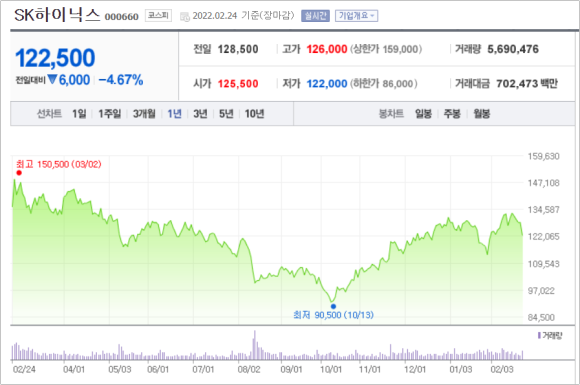This screenshot has width=580, height=385.
Task: Click the 시가 value 125,500
Action: pos(238,84)
